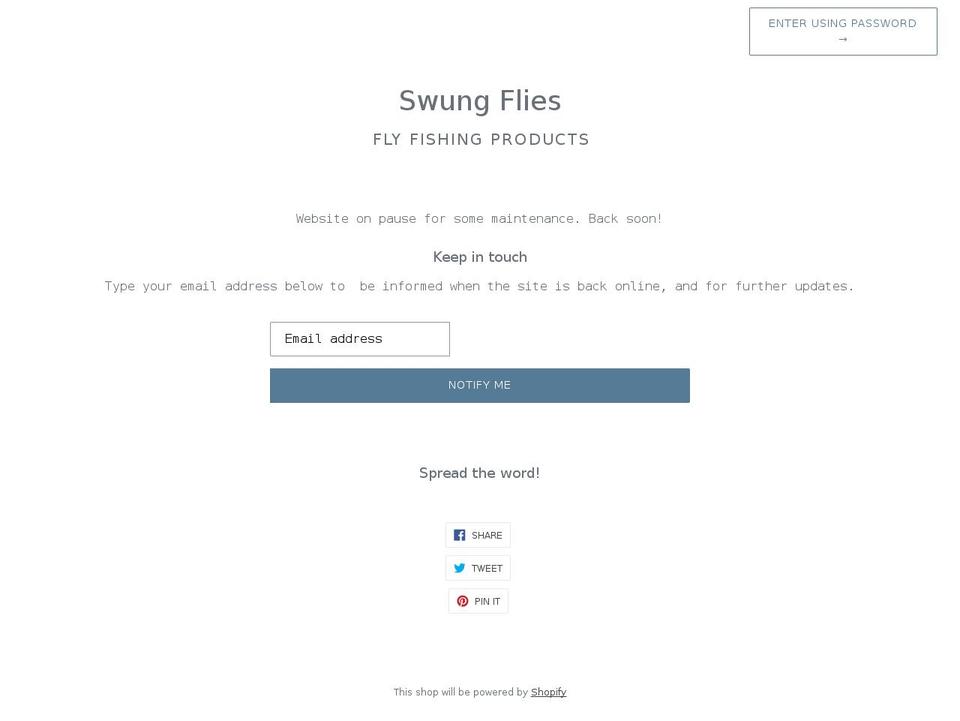Viewport: 960px width, 721px height.
Task: Click the maintenance message text
Action: 478,218
